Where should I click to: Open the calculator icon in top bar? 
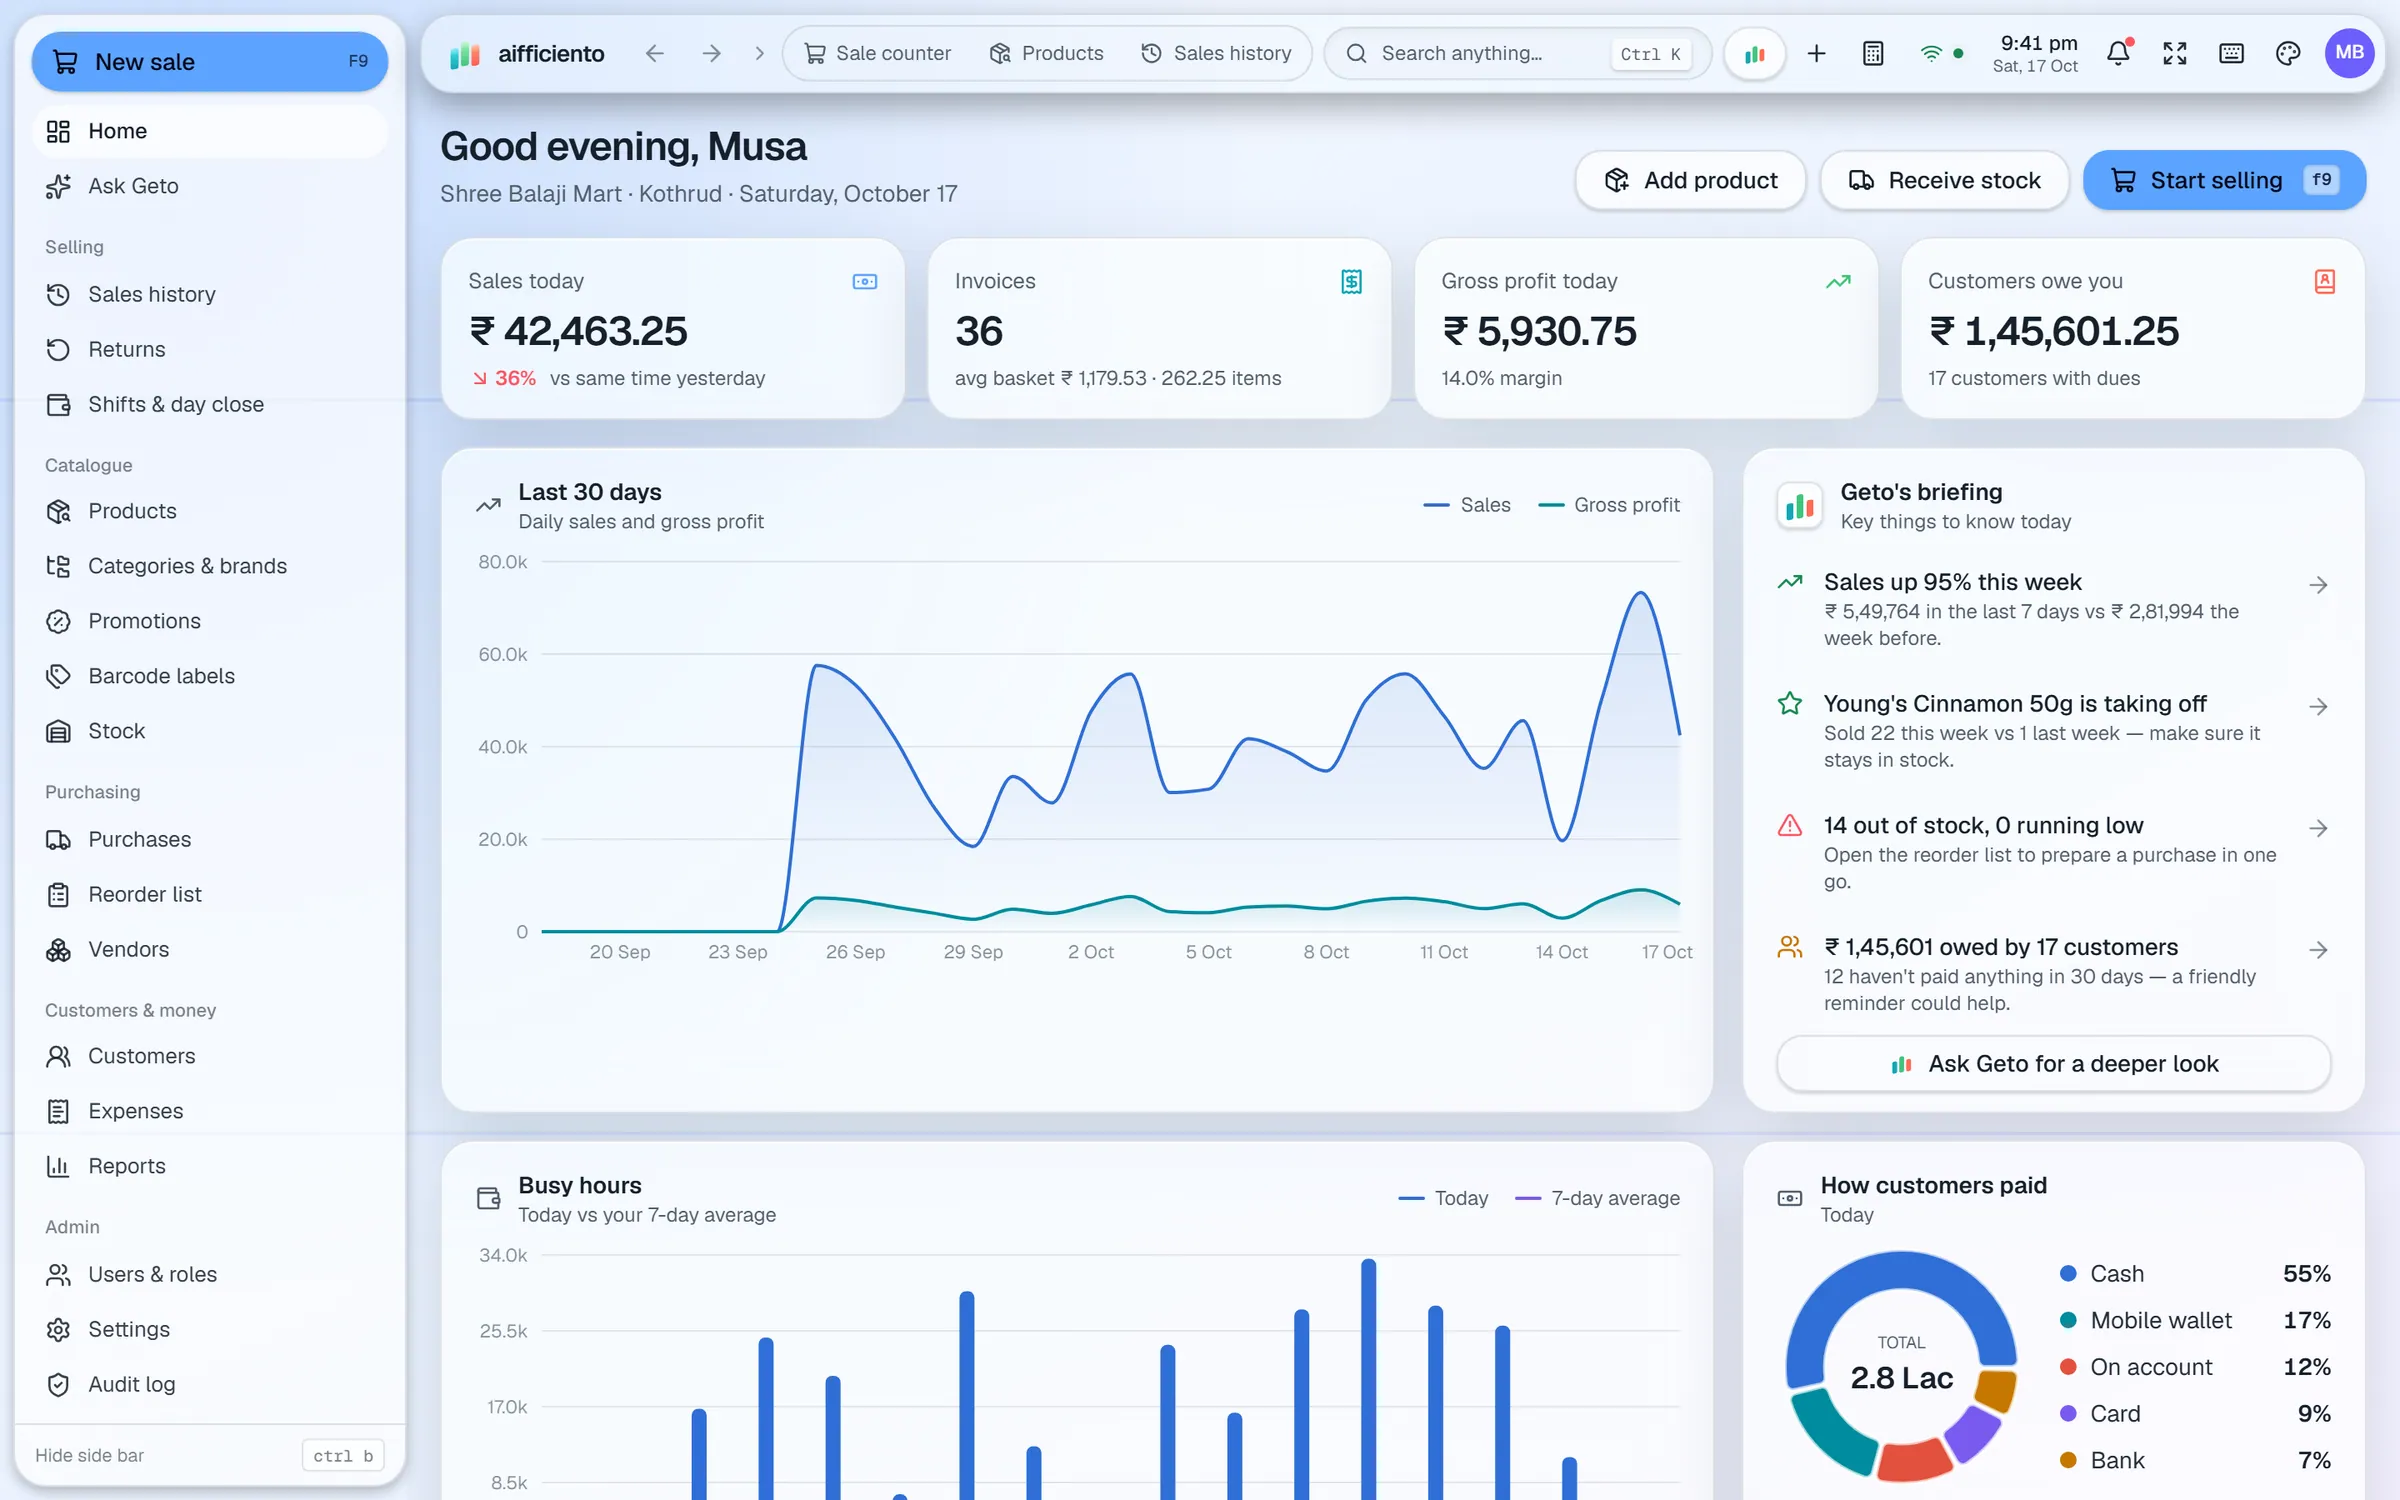(1873, 53)
